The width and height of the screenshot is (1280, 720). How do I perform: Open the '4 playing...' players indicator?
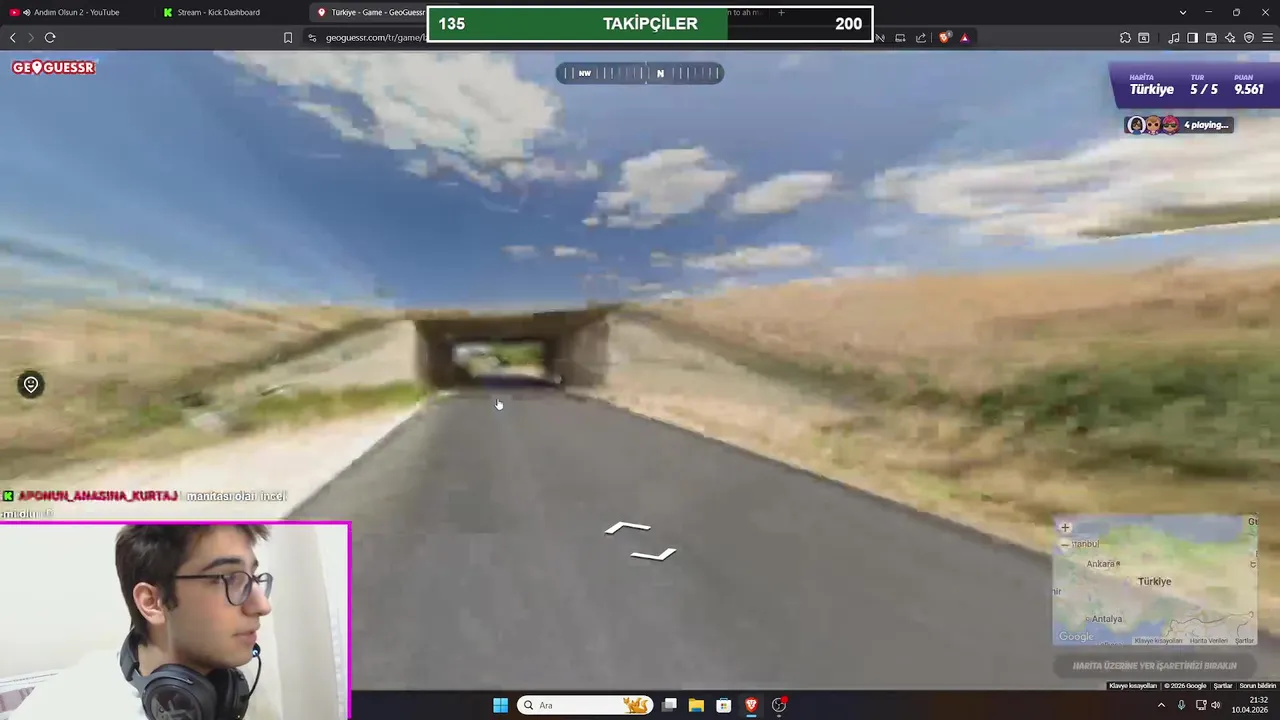pyautogui.click(x=1178, y=125)
